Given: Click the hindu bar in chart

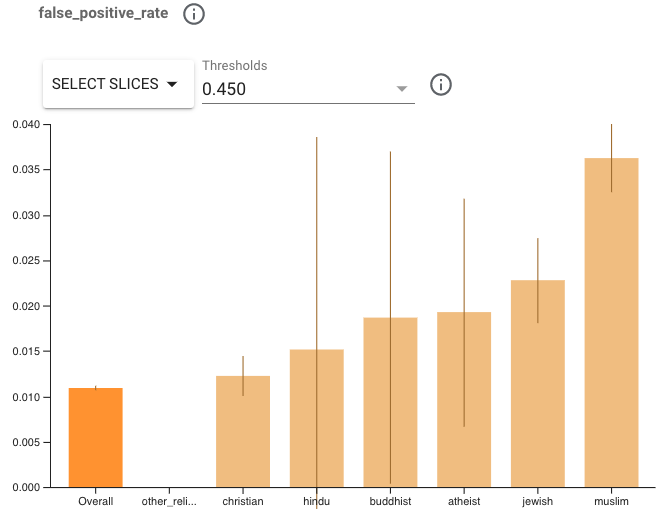Looking at the screenshot, I should click(317, 418).
